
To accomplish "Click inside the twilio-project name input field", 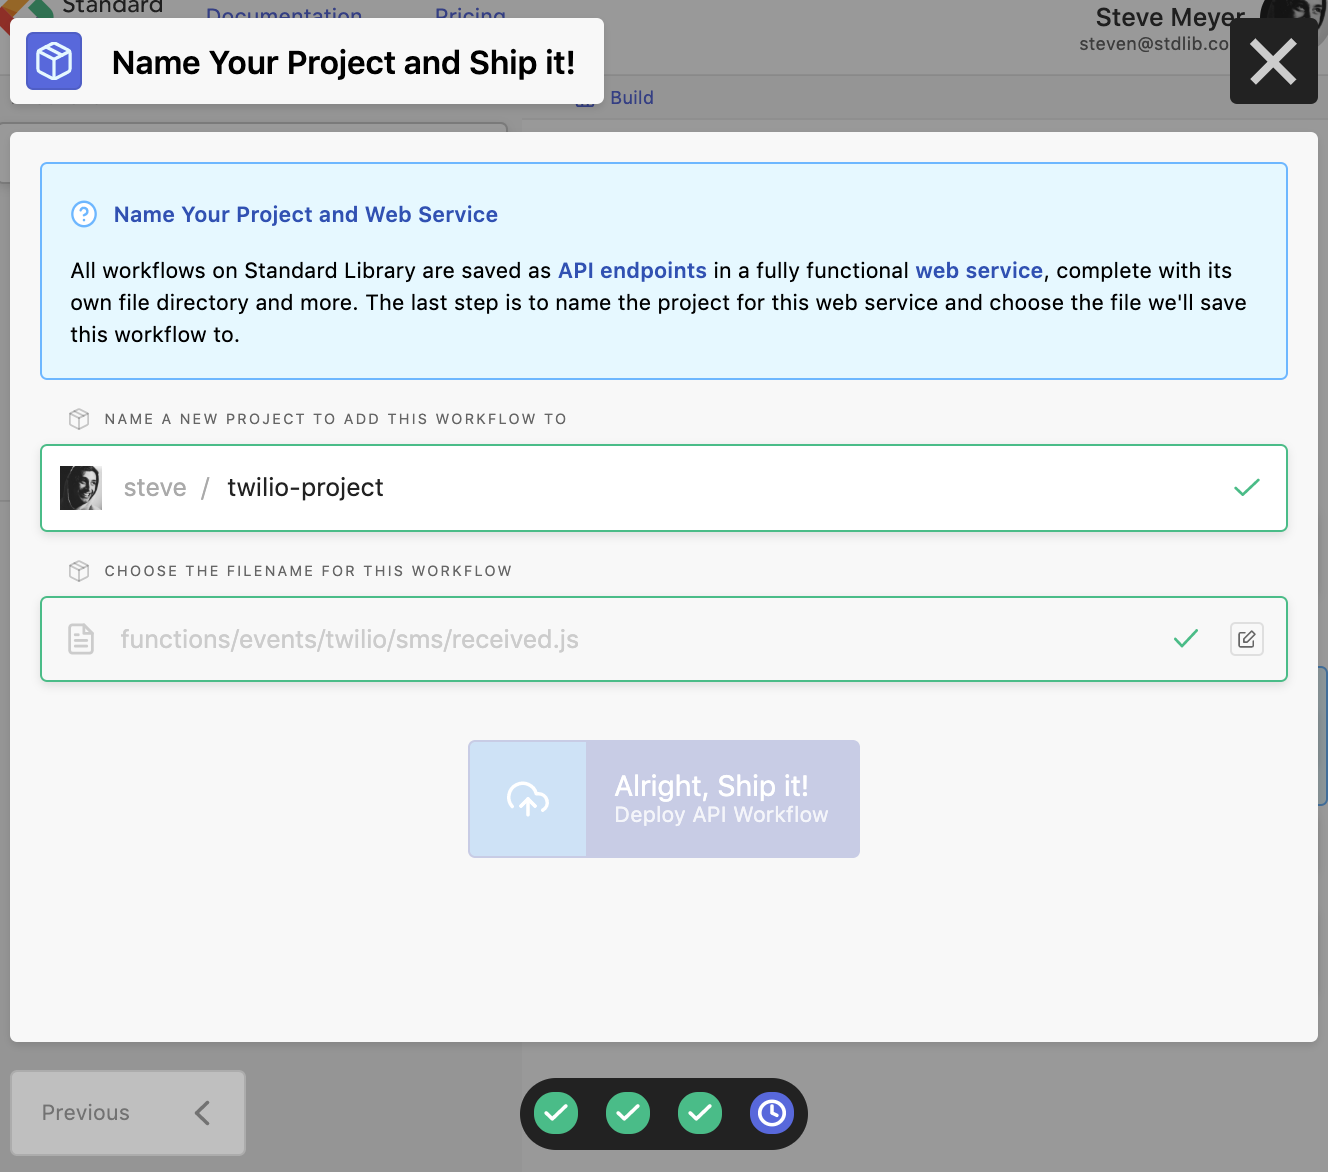I will click(400, 488).
